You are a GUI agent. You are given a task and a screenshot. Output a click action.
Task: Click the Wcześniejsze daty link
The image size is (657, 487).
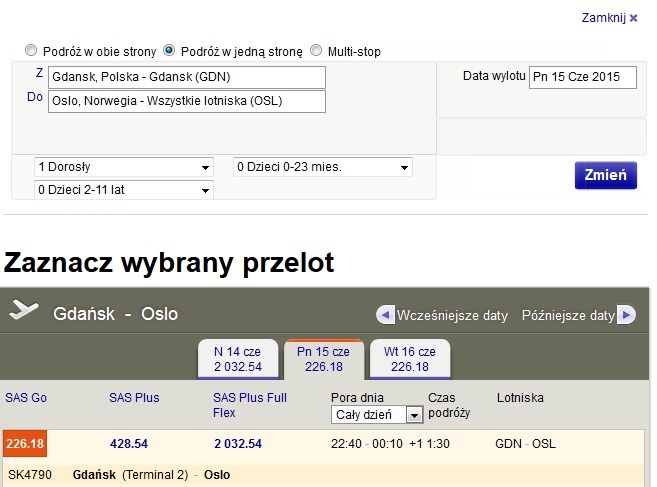coord(452,315)
